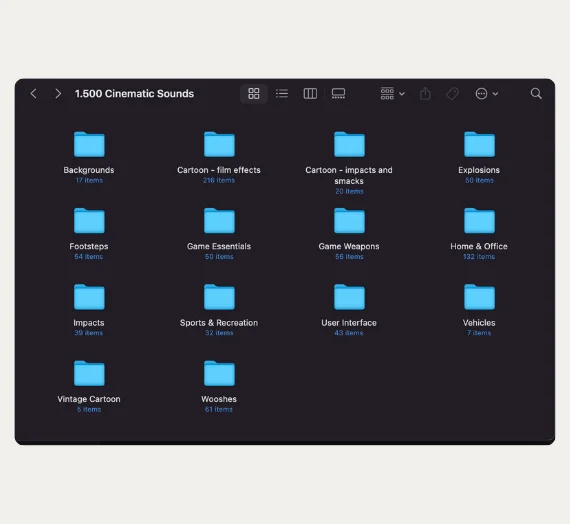Go back with the left chevron
Screen dimensions: 570x524
coord(33,94)
